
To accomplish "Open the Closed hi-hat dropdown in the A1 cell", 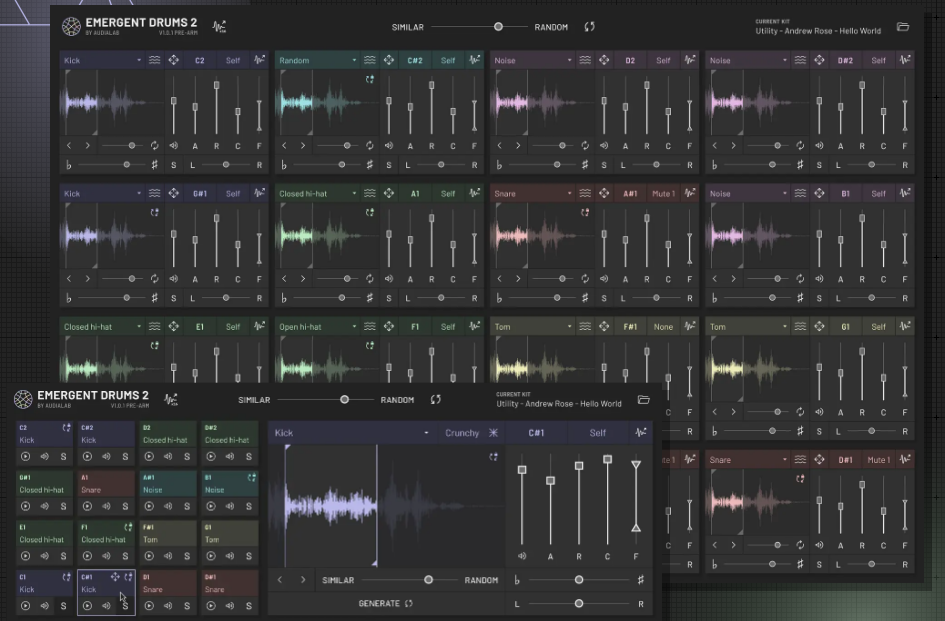I will coord(317,193).
